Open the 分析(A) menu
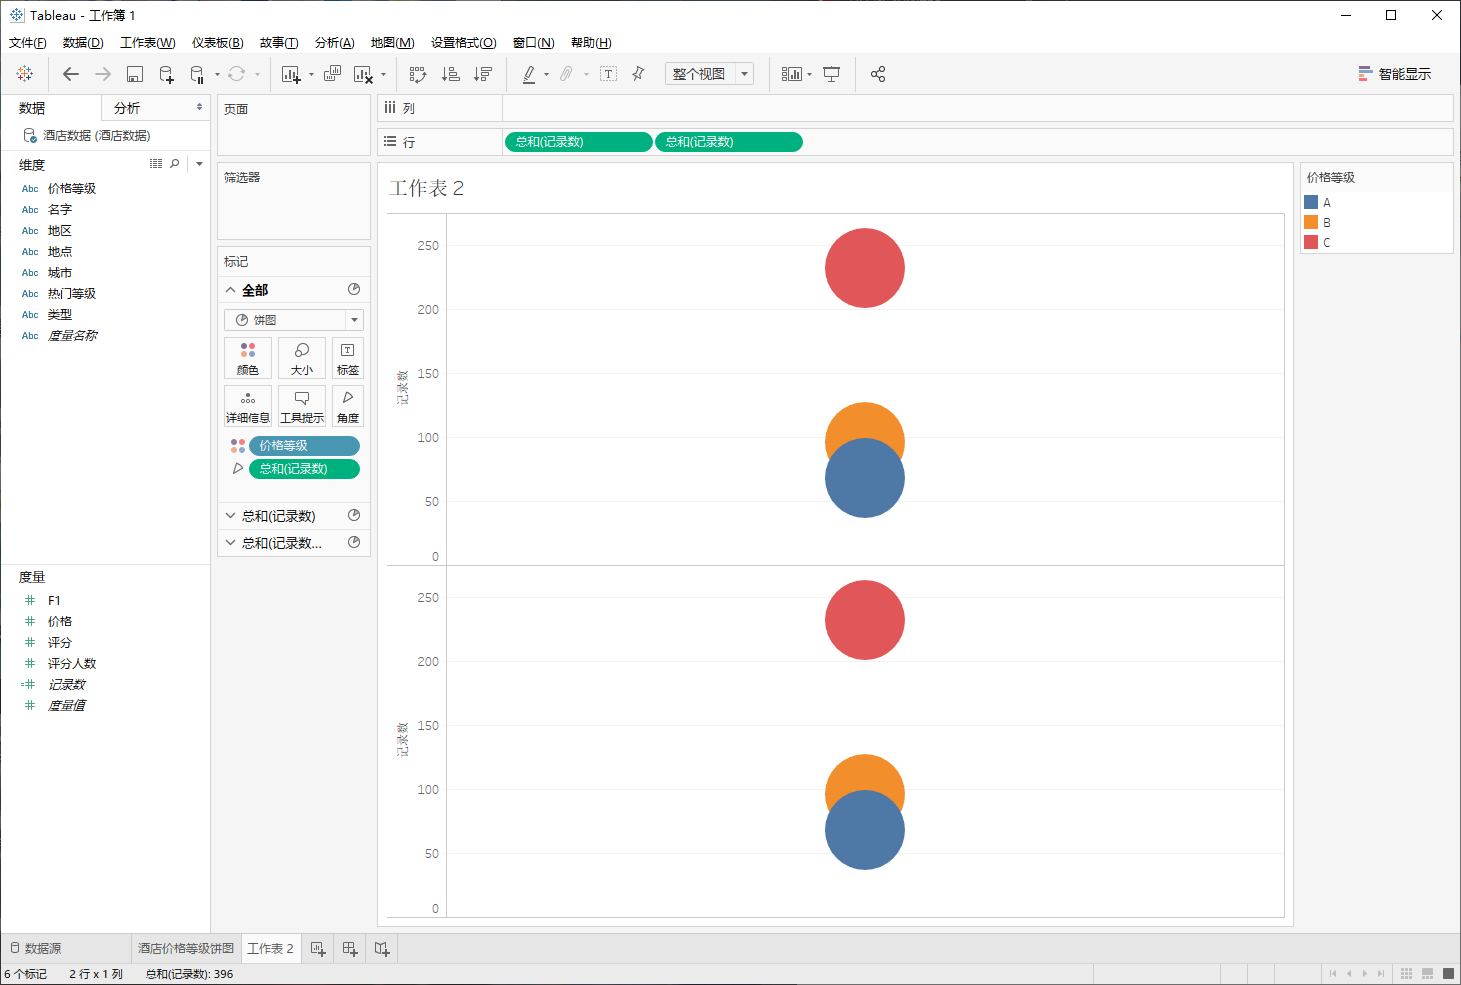1461x985 pixels. point(335,43)
